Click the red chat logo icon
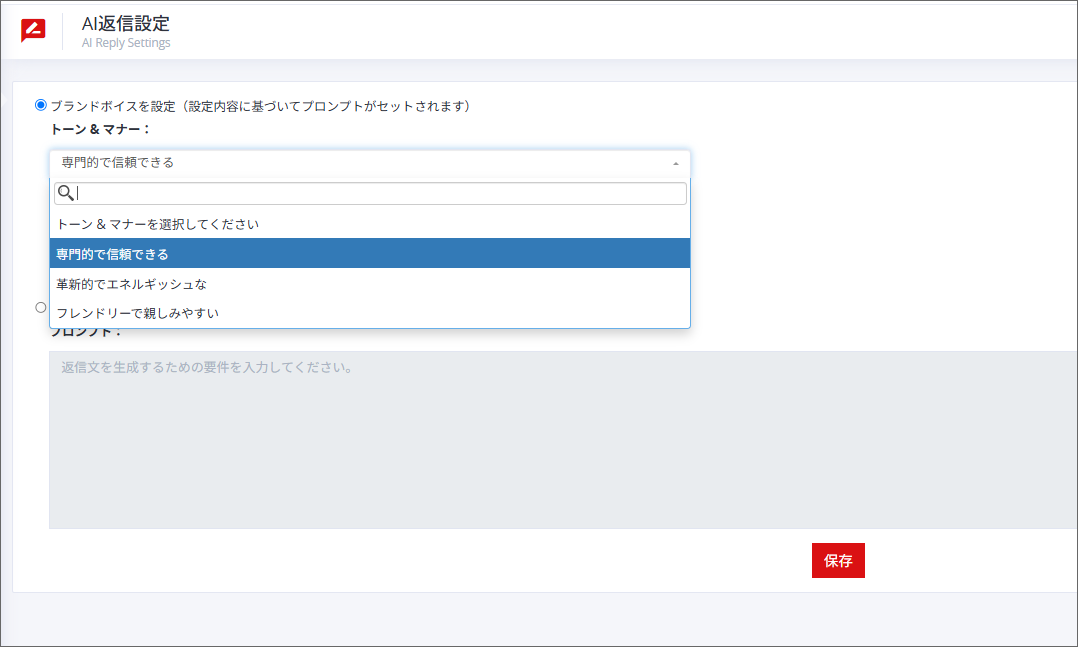The width and height of the screenshot is (1078, 647). [33, 30]
